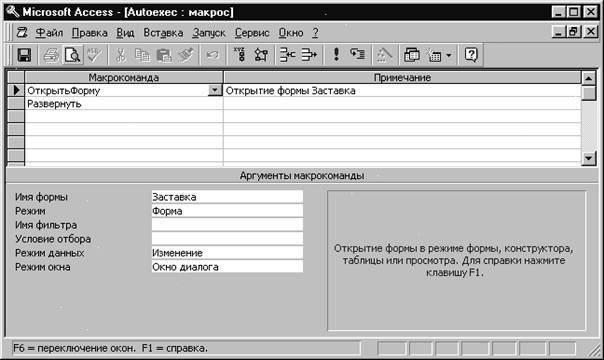Click status bar text F6 = переключение окон
Viewport: 604px width, 360px height.
point(74,348)
